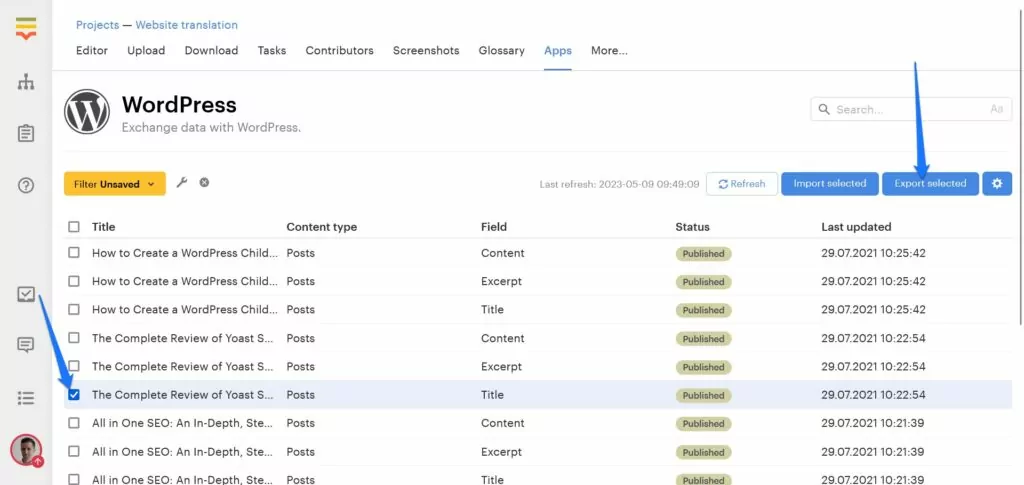The height and width of the screenshot is (485, 1024).
Task: Open the checkmark box sidebar icon
Action: coord(25,294)
